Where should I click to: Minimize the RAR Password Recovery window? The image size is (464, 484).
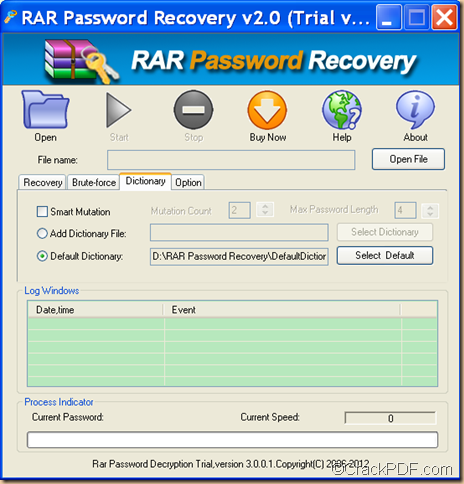tap(389, 17)
